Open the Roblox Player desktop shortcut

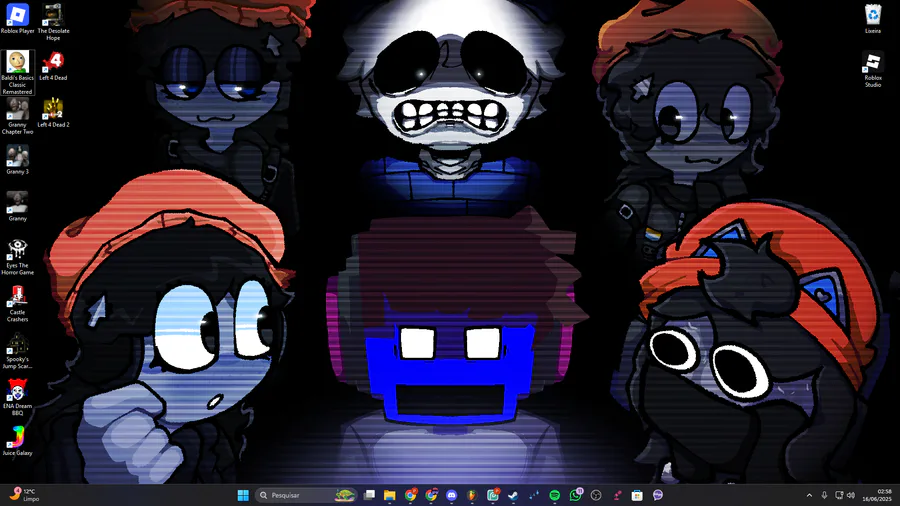tap(17, 18)
